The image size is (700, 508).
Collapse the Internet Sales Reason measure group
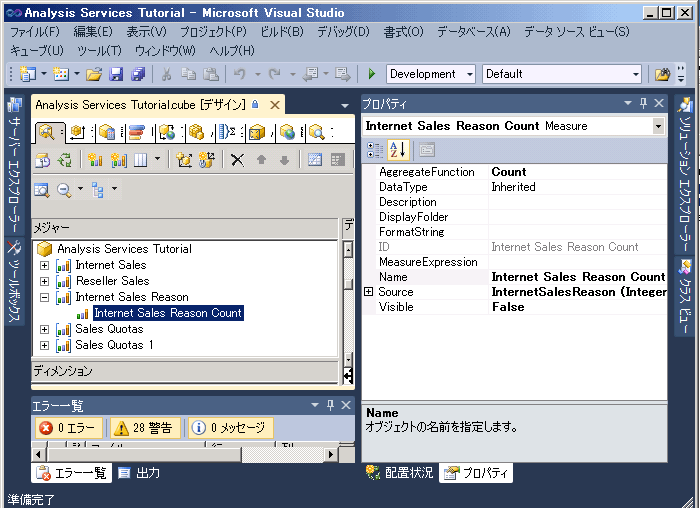(45, 298)
